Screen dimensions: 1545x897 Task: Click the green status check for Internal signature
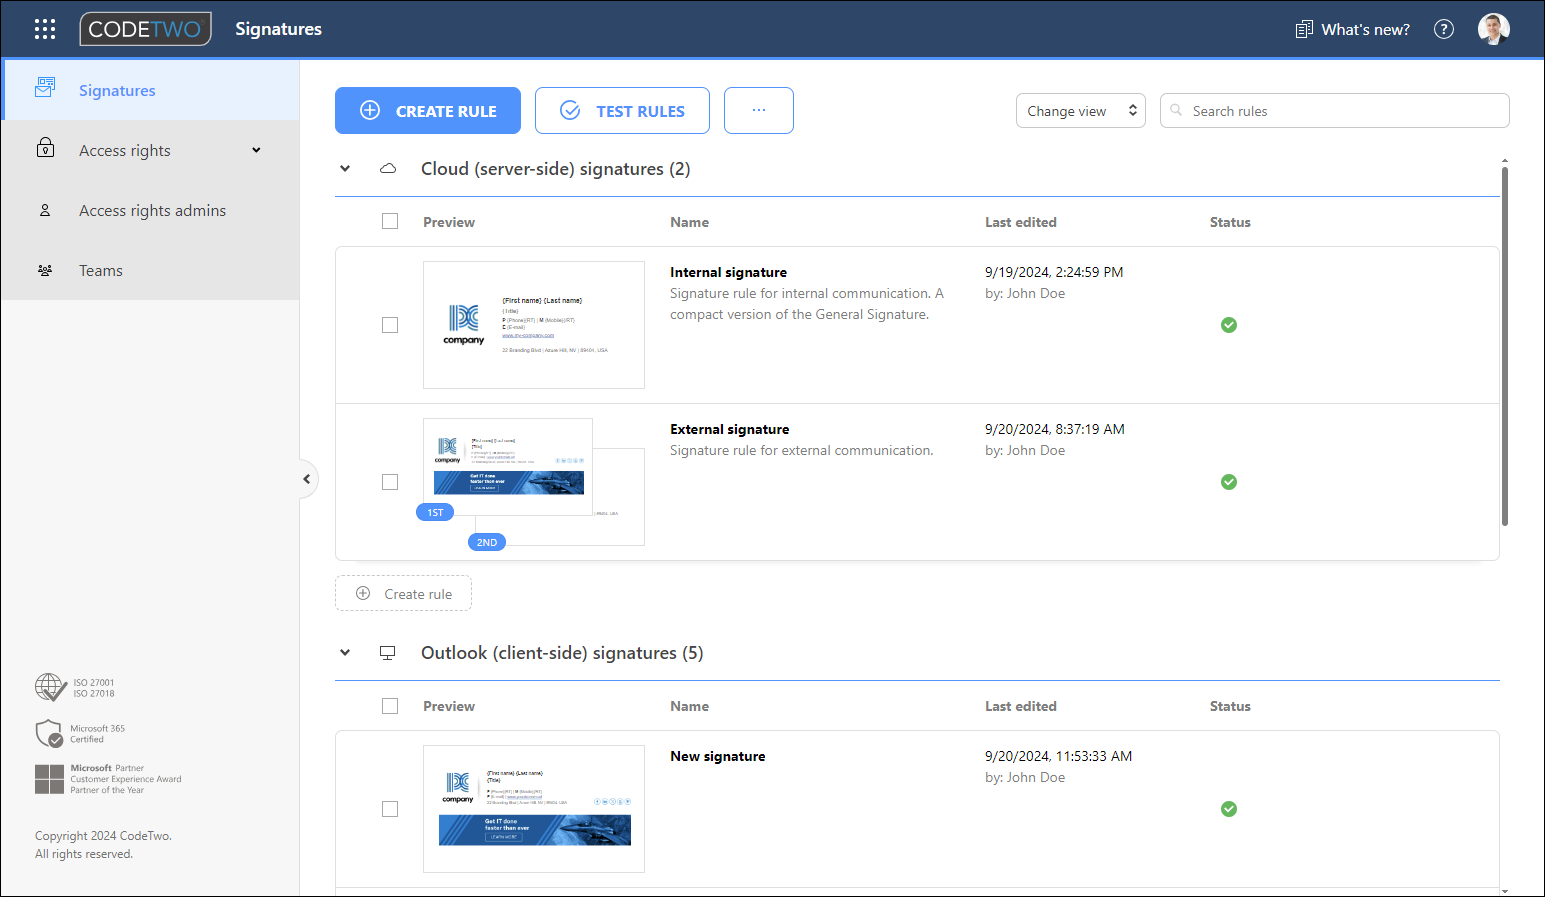[x=1229, y=325]
